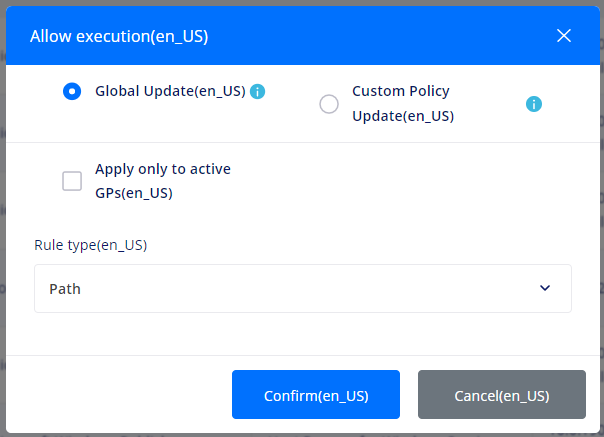Click the Path value in the combo box
604x437 pixels.
(65, 289)
